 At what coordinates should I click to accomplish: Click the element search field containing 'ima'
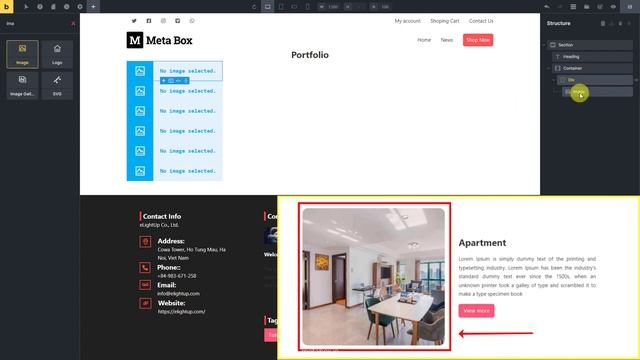coord(36,24)
